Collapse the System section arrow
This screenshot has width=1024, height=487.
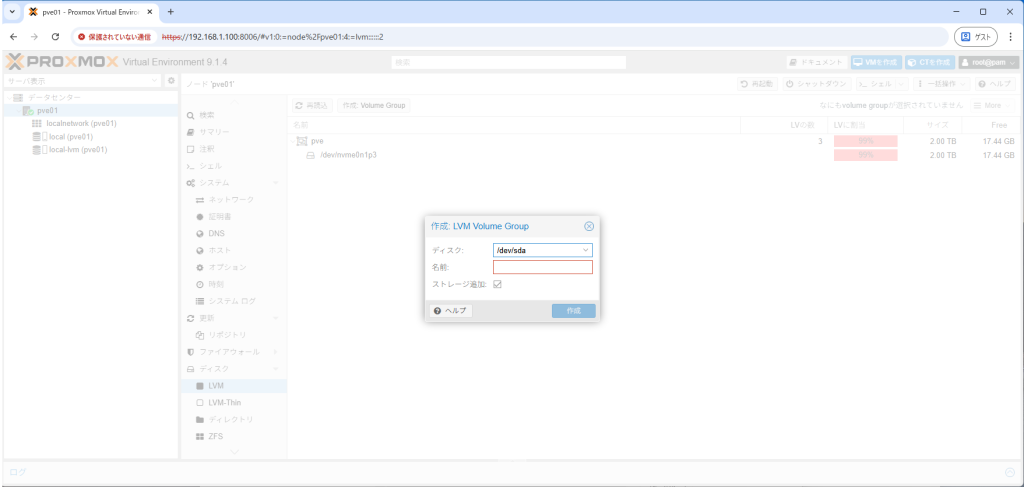pyautogui.click(x=276, y=183)
